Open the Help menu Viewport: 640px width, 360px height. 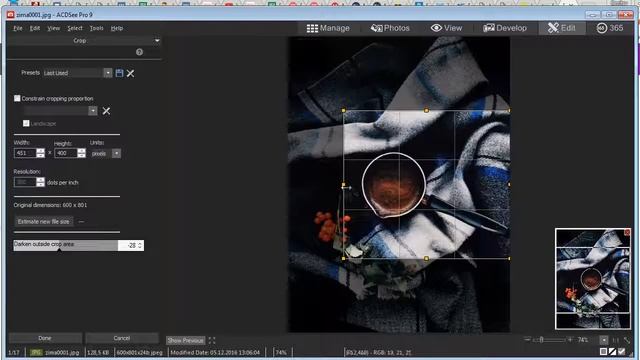117,28
